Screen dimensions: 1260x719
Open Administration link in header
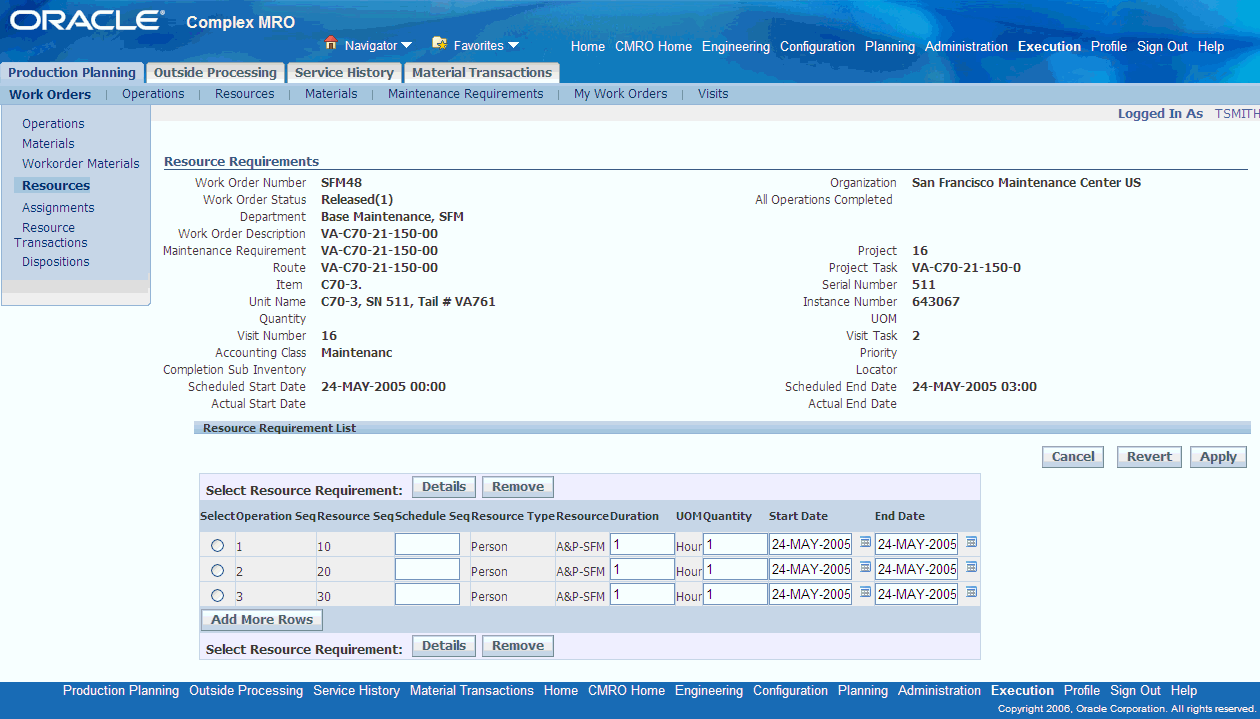[x=966, y=47]
